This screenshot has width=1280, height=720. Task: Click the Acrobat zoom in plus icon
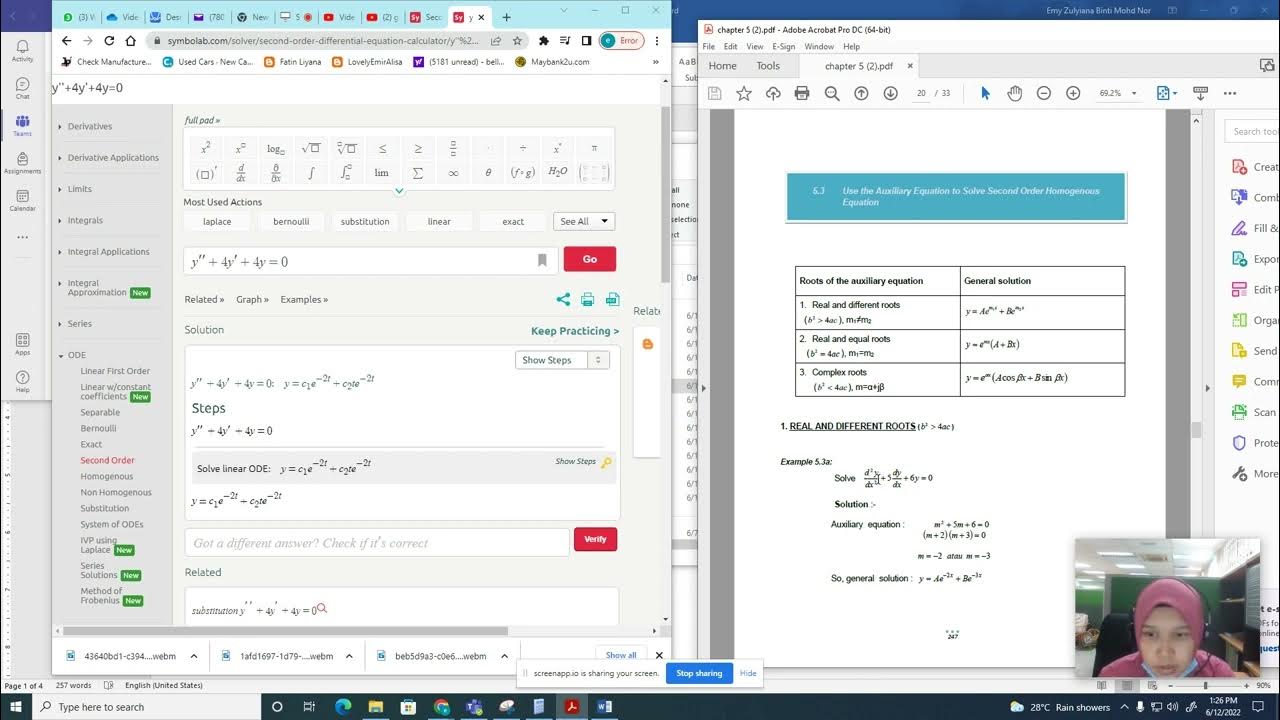[1073, 93]
